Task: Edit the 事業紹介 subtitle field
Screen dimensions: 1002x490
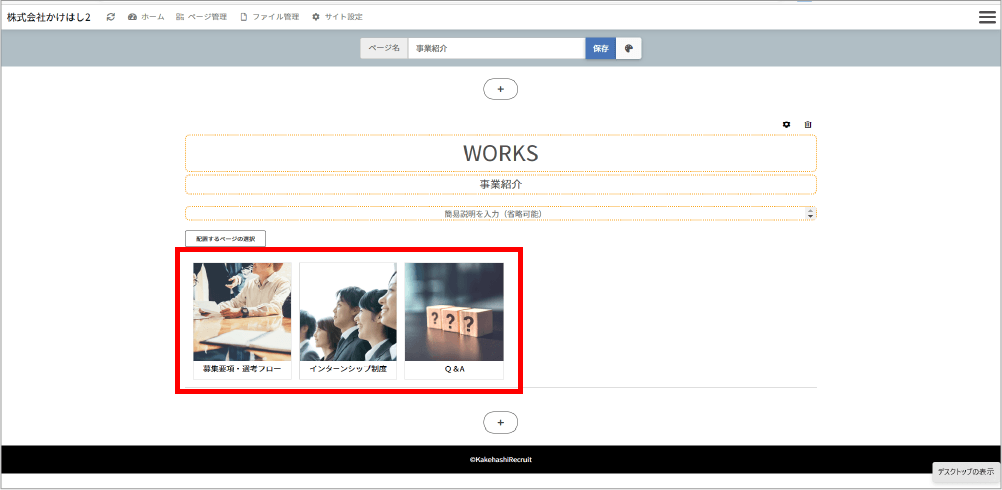Action: [501, 184]
